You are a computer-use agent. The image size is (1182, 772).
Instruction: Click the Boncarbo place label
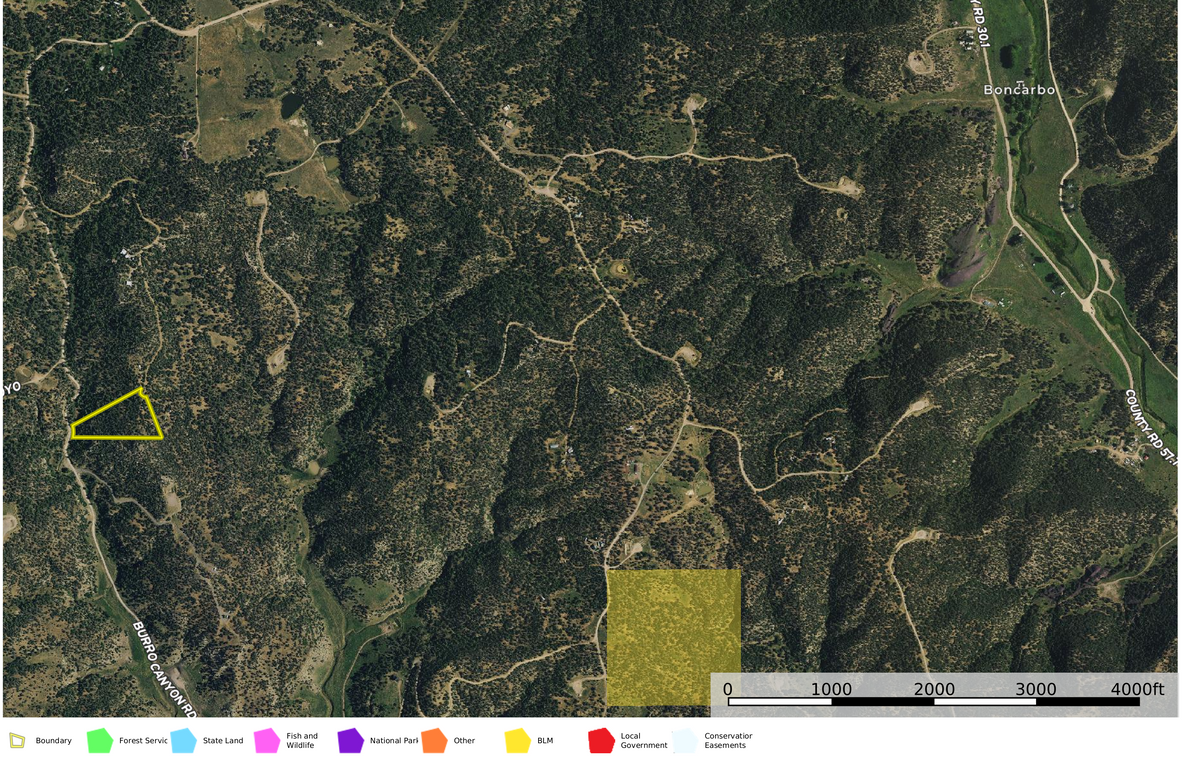tap(1019, 90)
